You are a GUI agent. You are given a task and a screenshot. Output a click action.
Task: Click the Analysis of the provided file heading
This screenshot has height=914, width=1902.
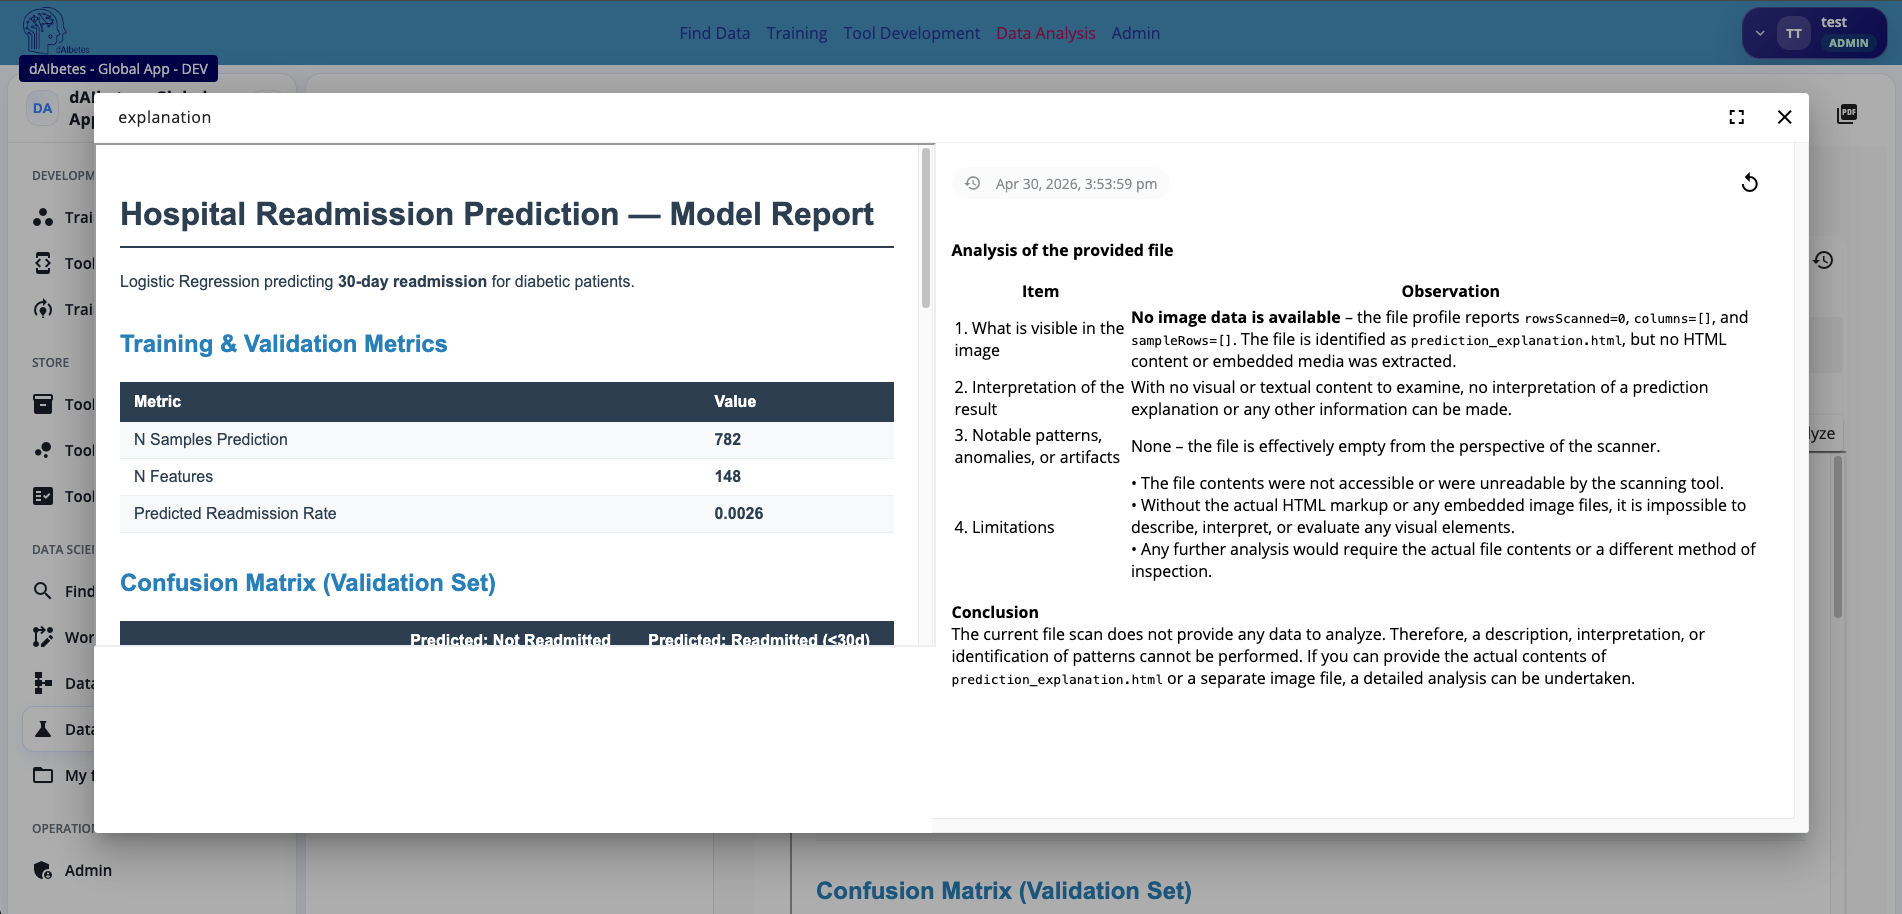click(1062, 250)
